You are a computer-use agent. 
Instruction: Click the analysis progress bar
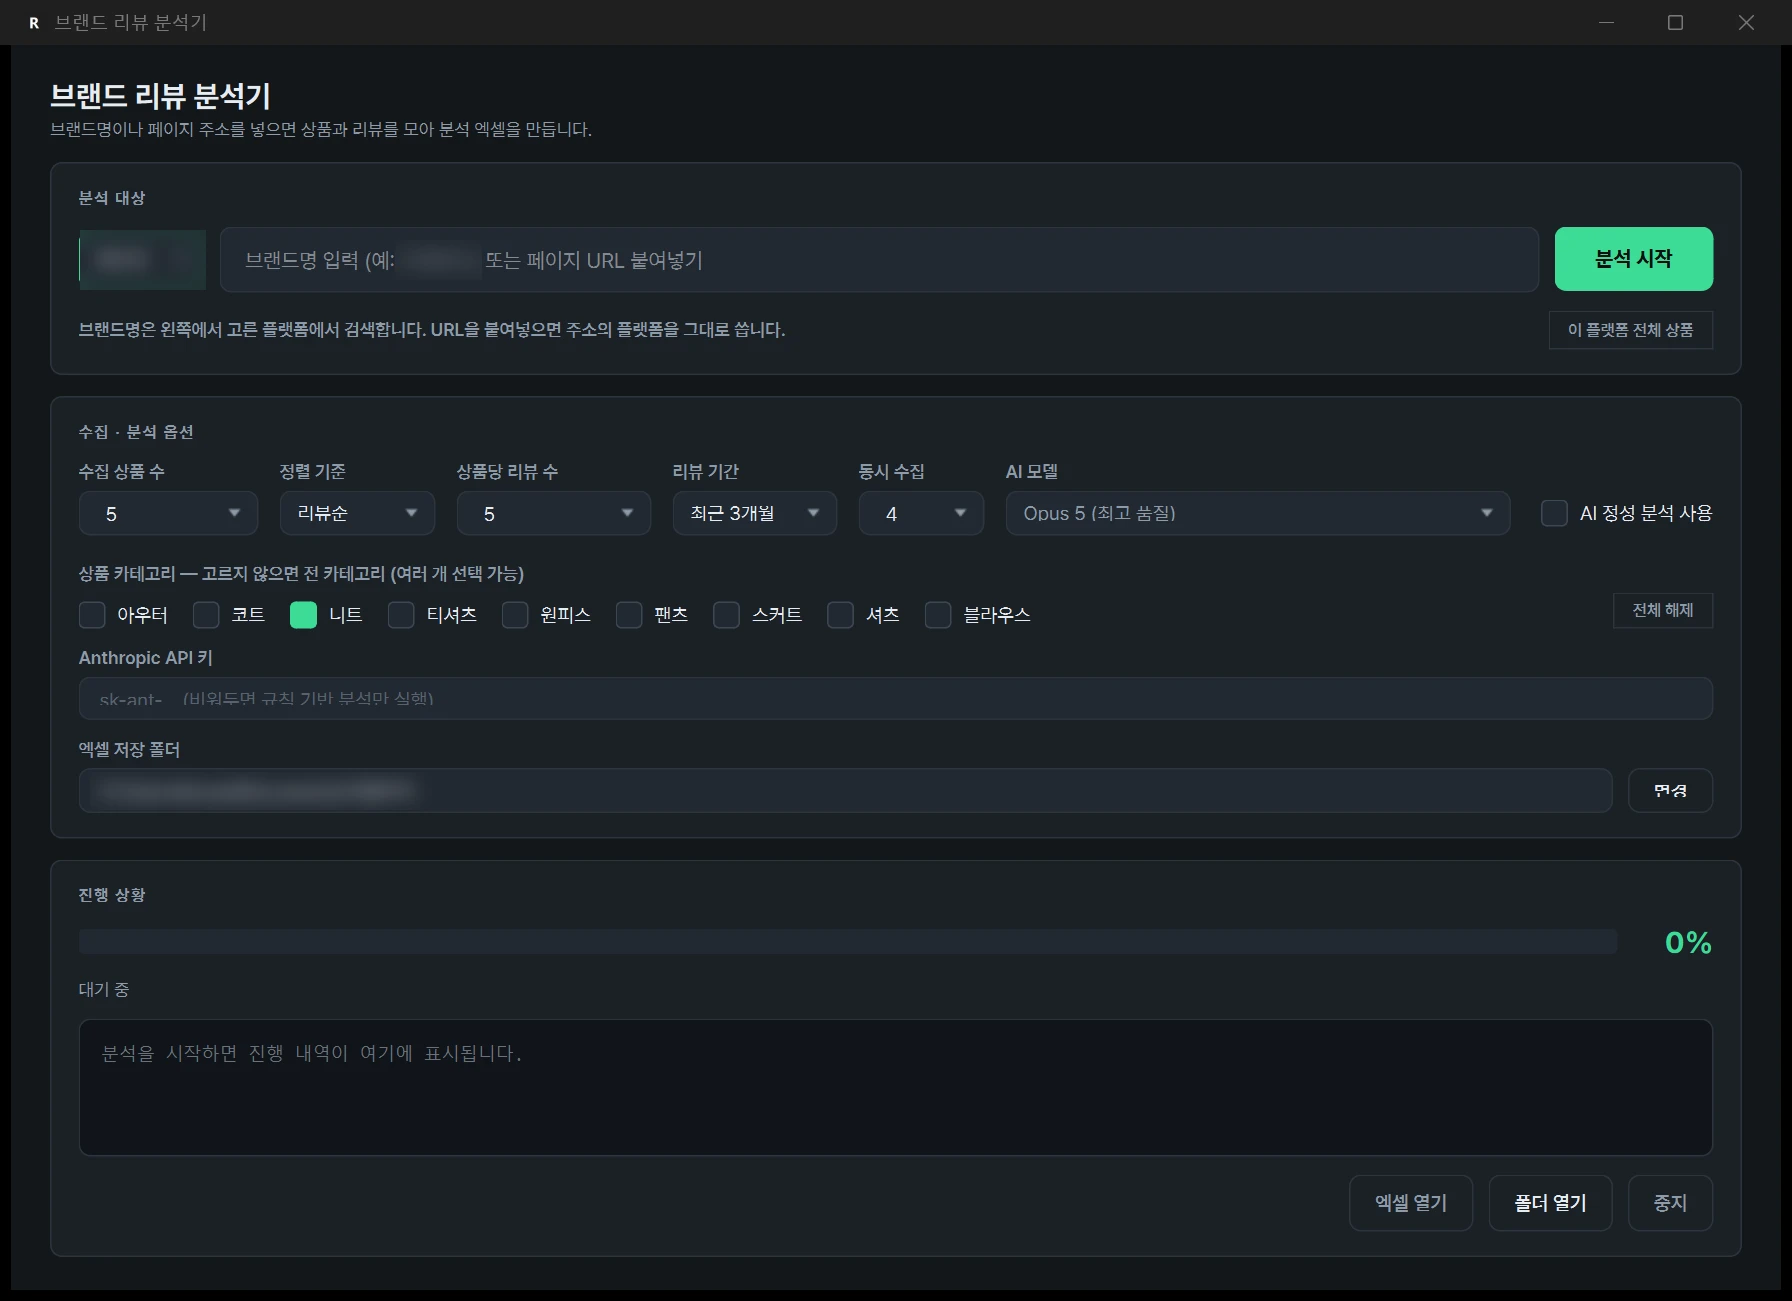(x=848, y=941)
